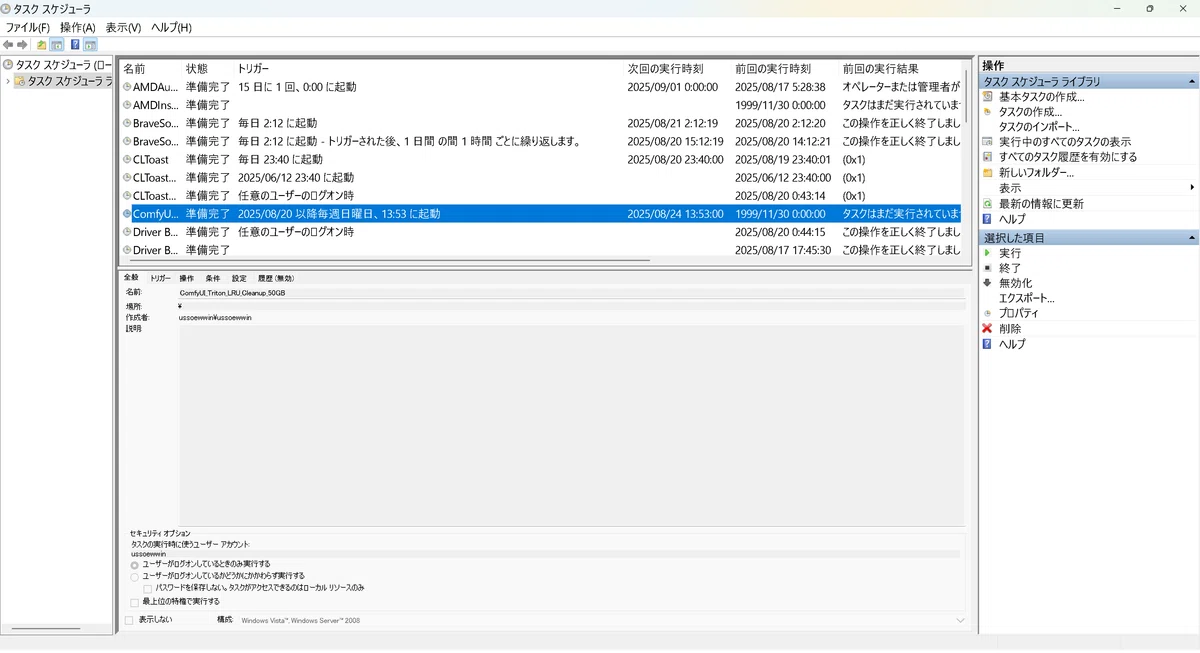
Task: Click the Back arrow toolbar icon
Action: pyautogui.click(x=8, y=45)
